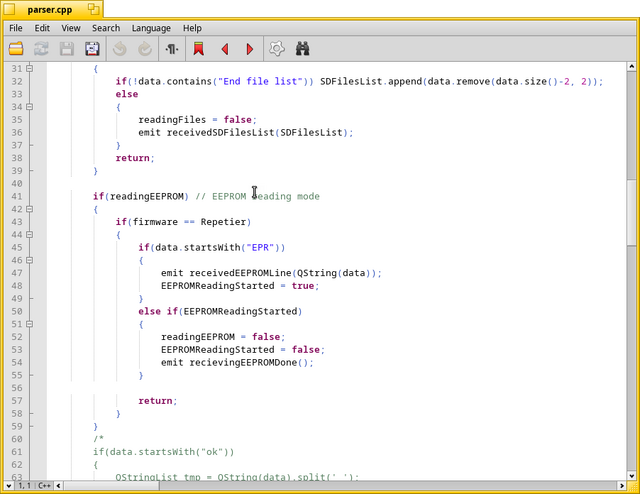Viewport: 640px width, 494px height.
Task: Open the status bar dropdown arrow at bottom left
Action: 9,486
